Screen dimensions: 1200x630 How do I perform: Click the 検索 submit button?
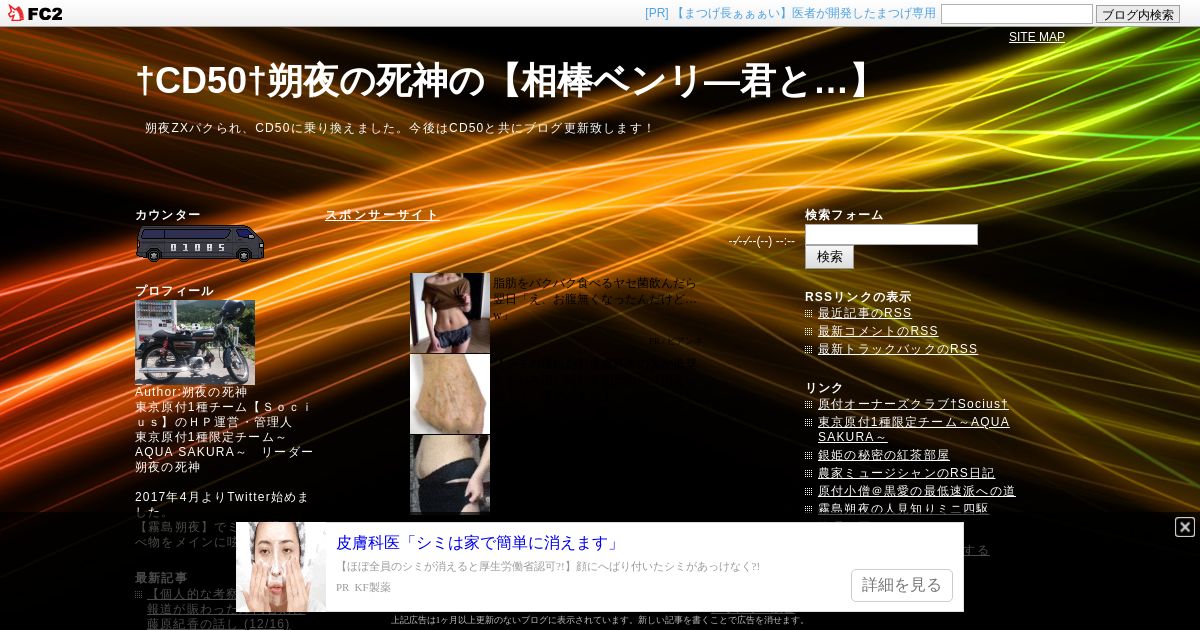click(829, 257)
